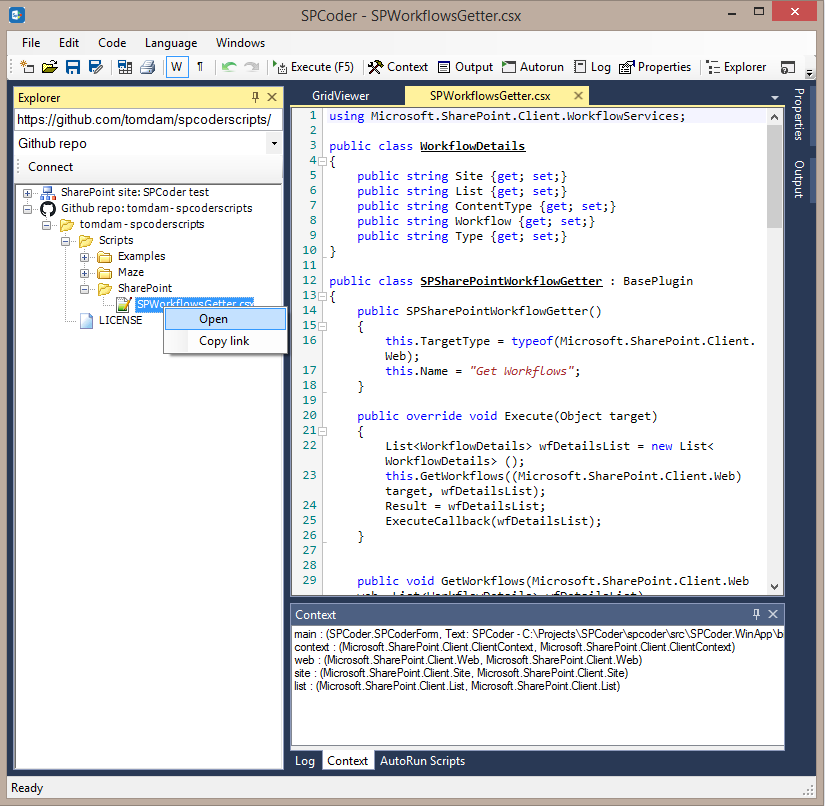This screenshot has width=825, height=806.
Task: Open the Log toolbar item
Action: click(592, 67)
